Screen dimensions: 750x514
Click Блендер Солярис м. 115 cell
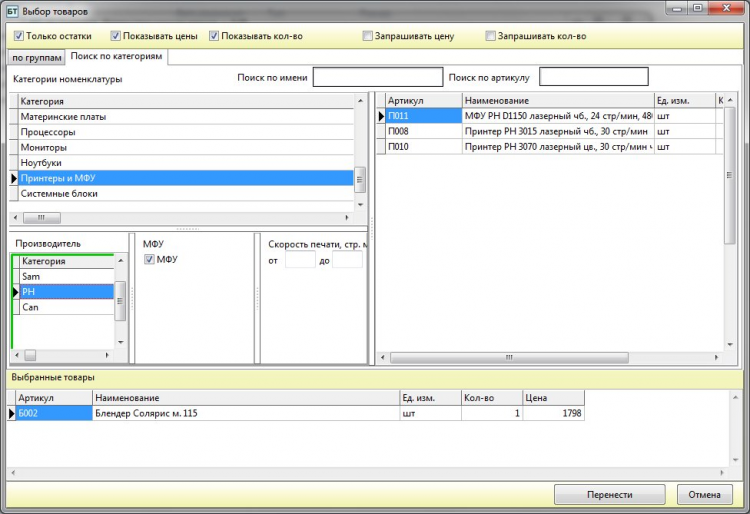[x=246, y=413]
